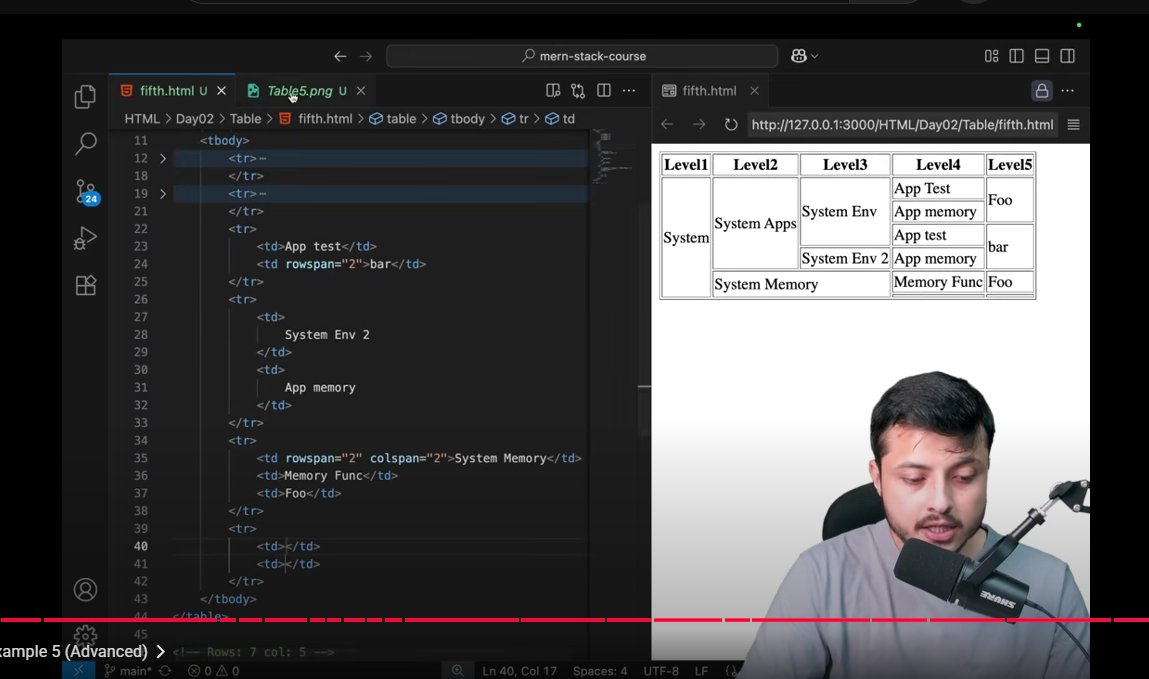Expand folded tr at line 19
Image resolution: width=1149 pixels, height=679 pixels.
tap(163, 193)
